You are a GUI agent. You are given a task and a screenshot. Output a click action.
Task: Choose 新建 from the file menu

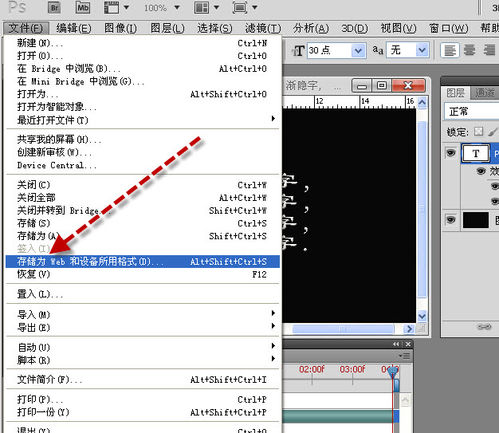(x=143, y=43)
